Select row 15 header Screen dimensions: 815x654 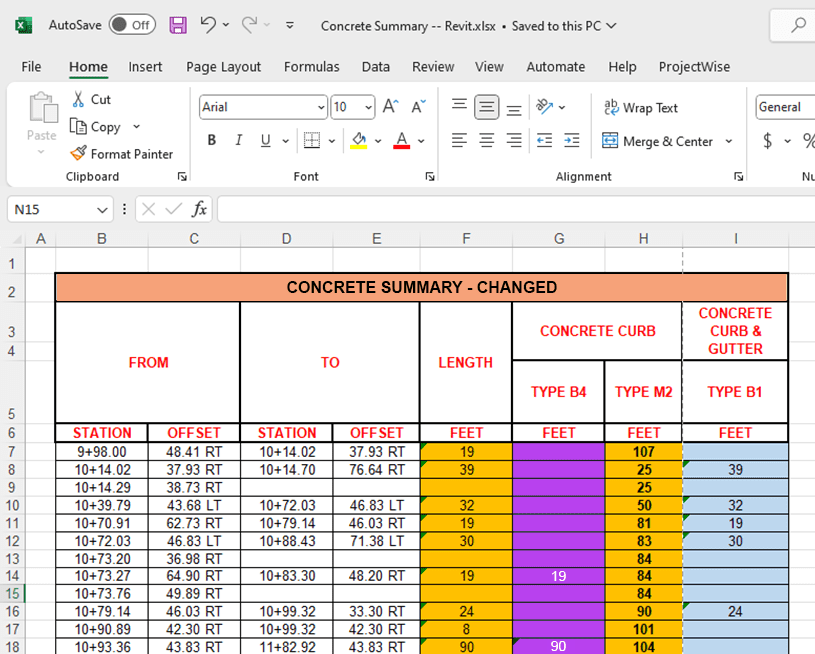pyautogui.click(x=12, y=593)
